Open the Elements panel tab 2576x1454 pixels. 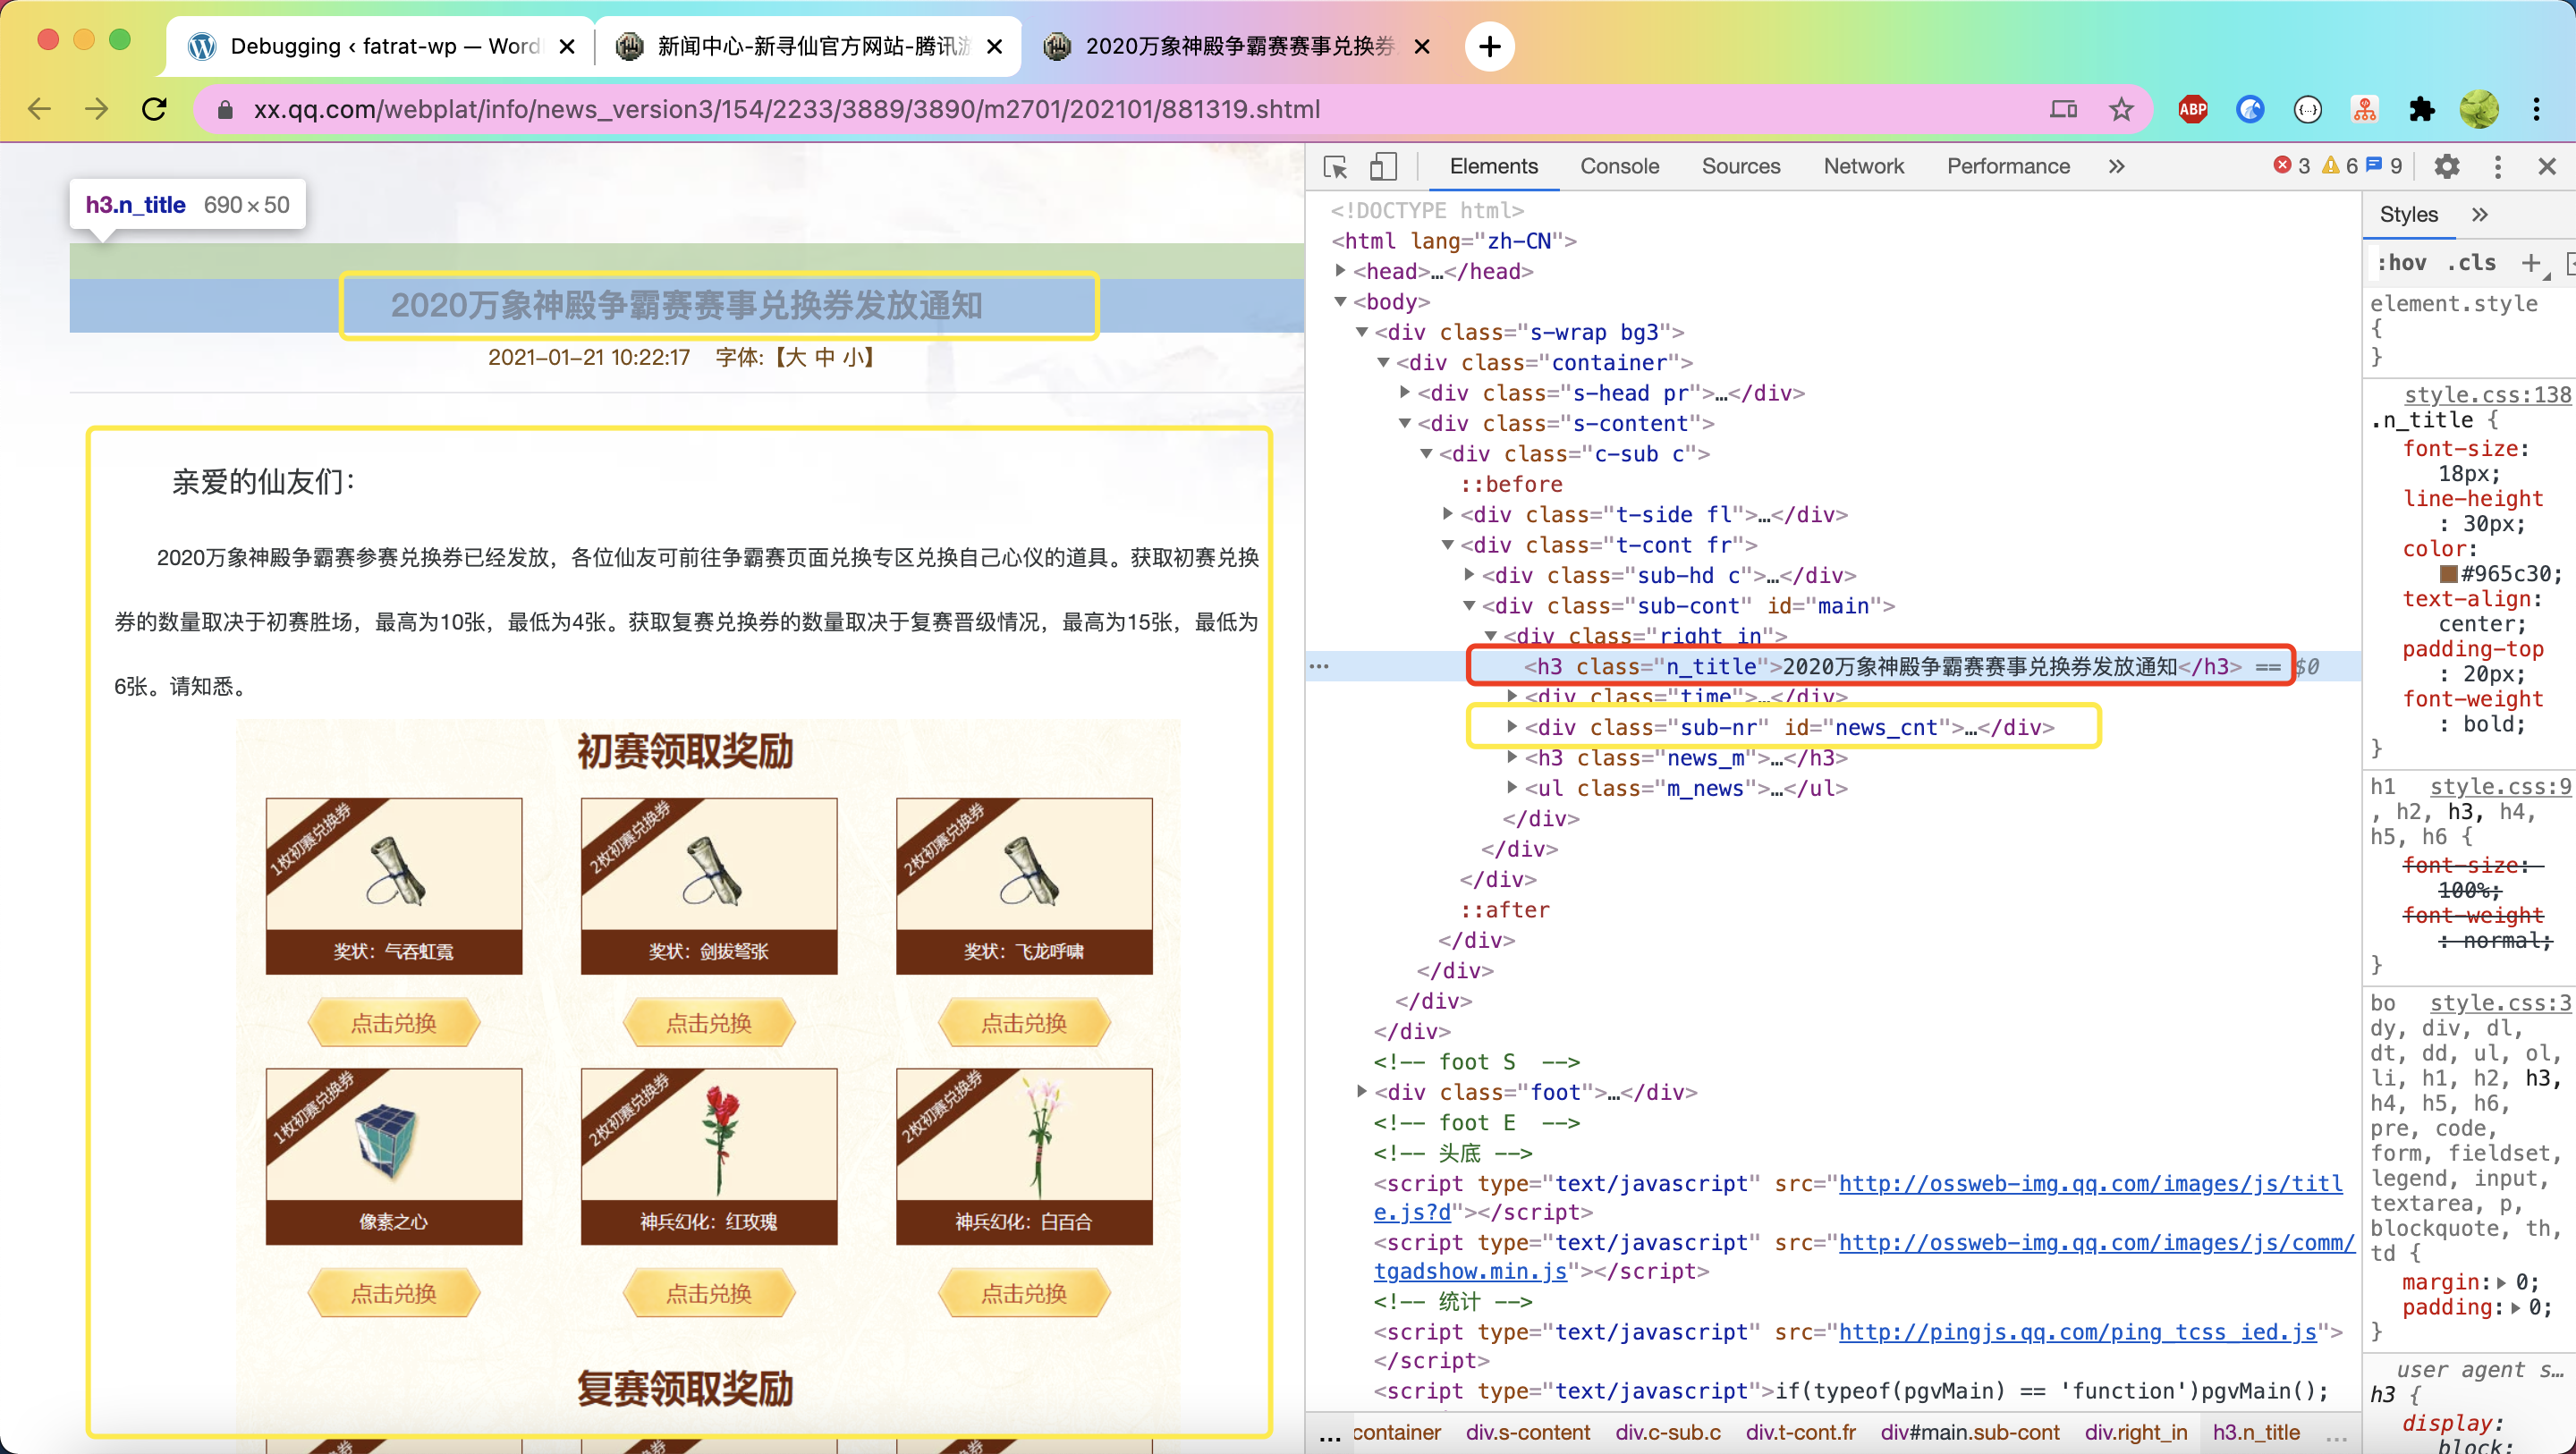[1493, 166]
